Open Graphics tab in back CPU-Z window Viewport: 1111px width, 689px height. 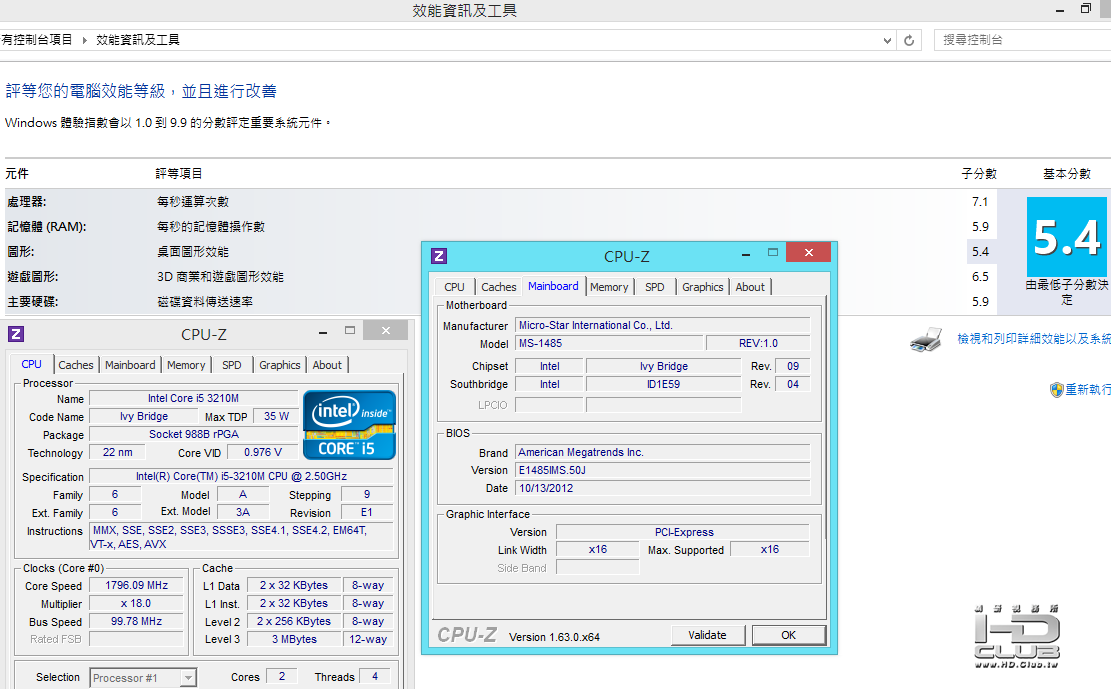[279, 365]
